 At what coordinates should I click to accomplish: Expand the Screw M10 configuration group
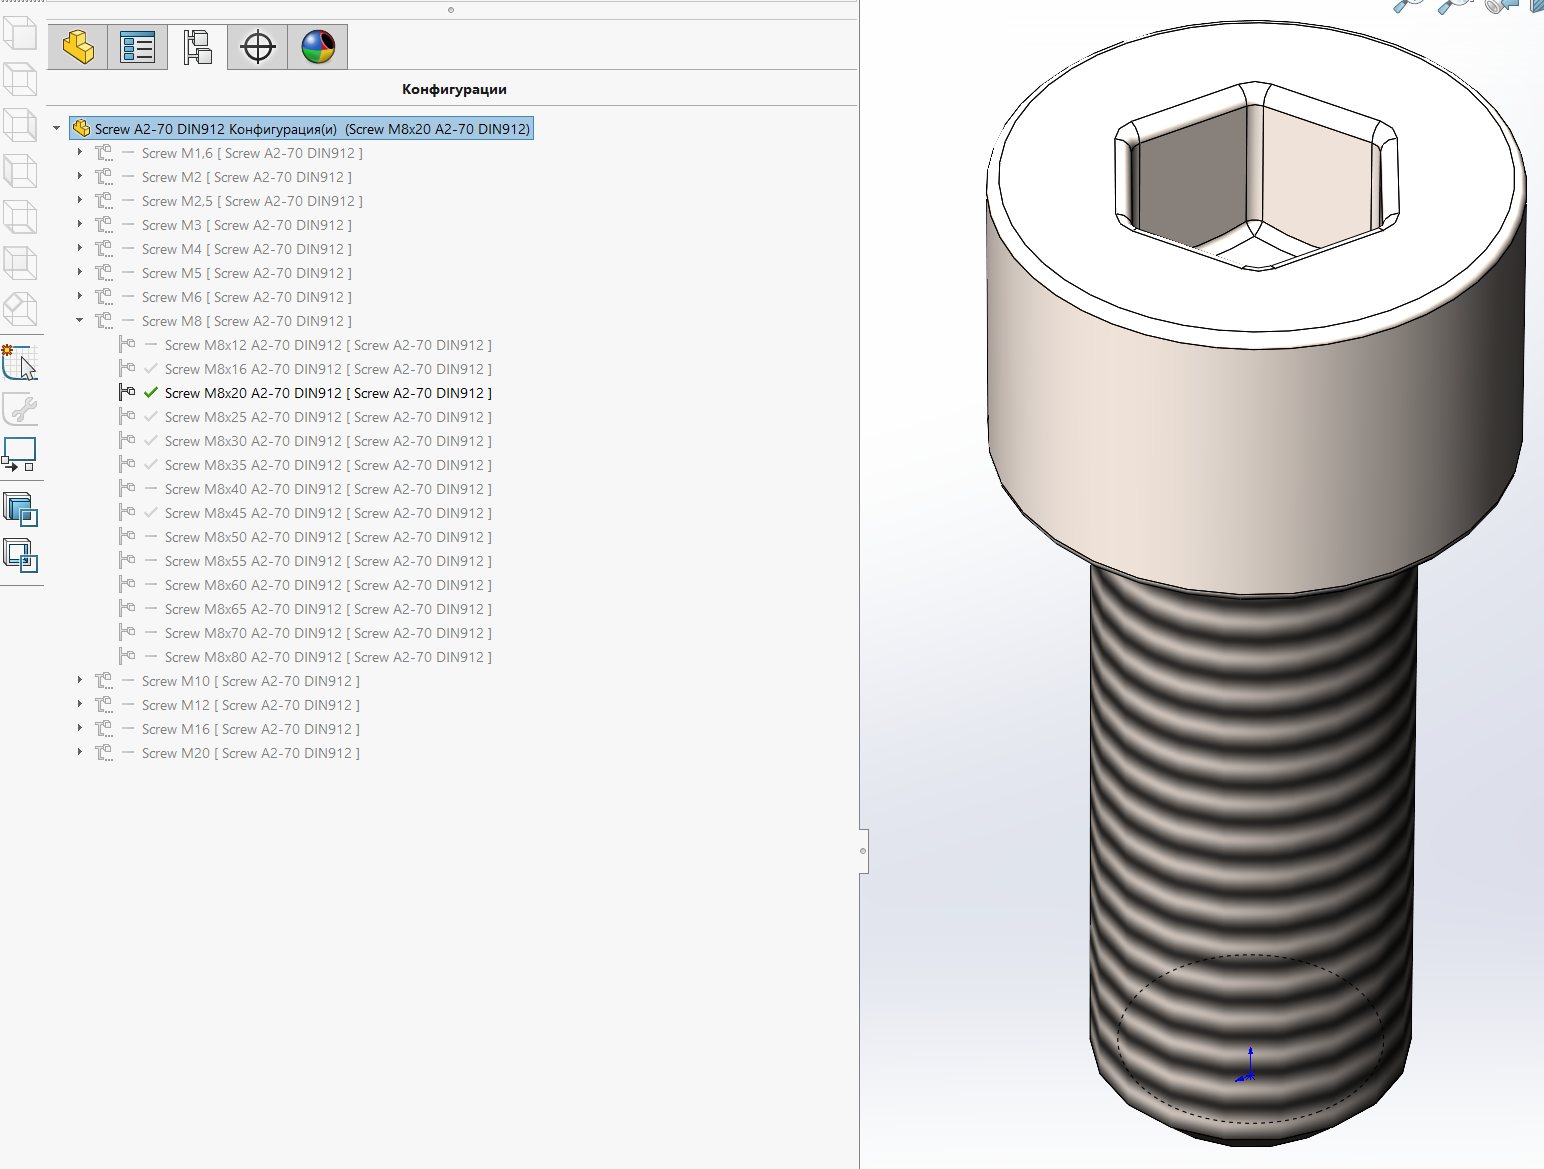tap(80, 681)
